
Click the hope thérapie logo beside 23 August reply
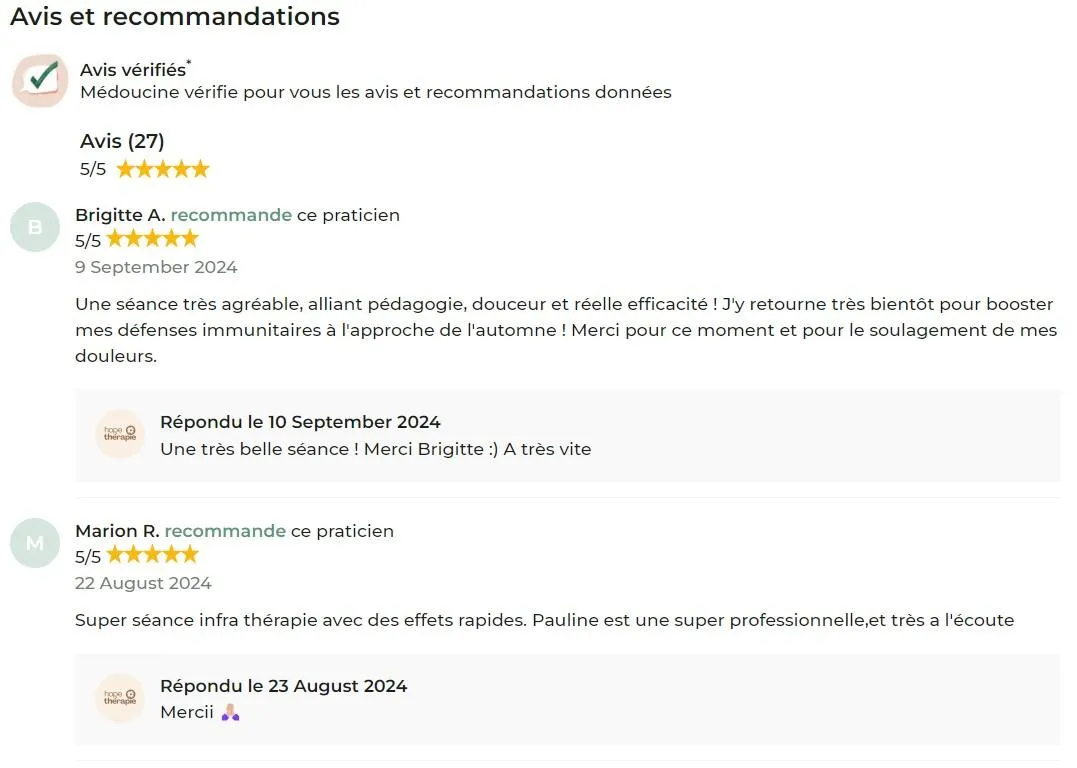click(120, 697)
